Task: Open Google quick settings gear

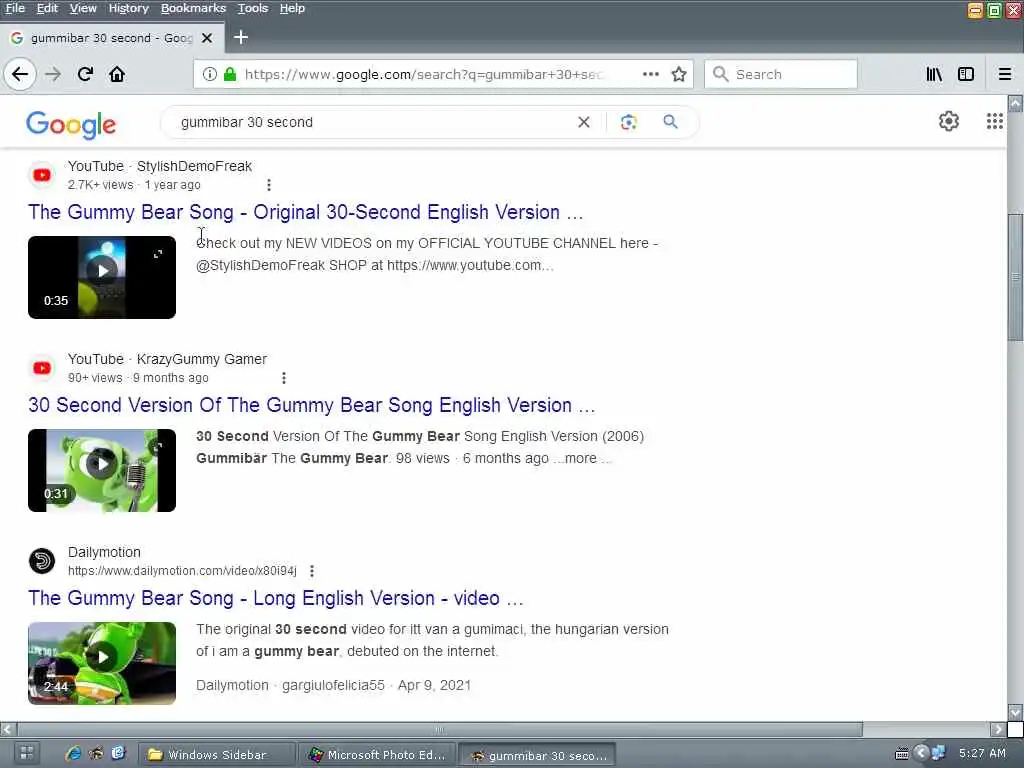Action: [x=948, y=121]
